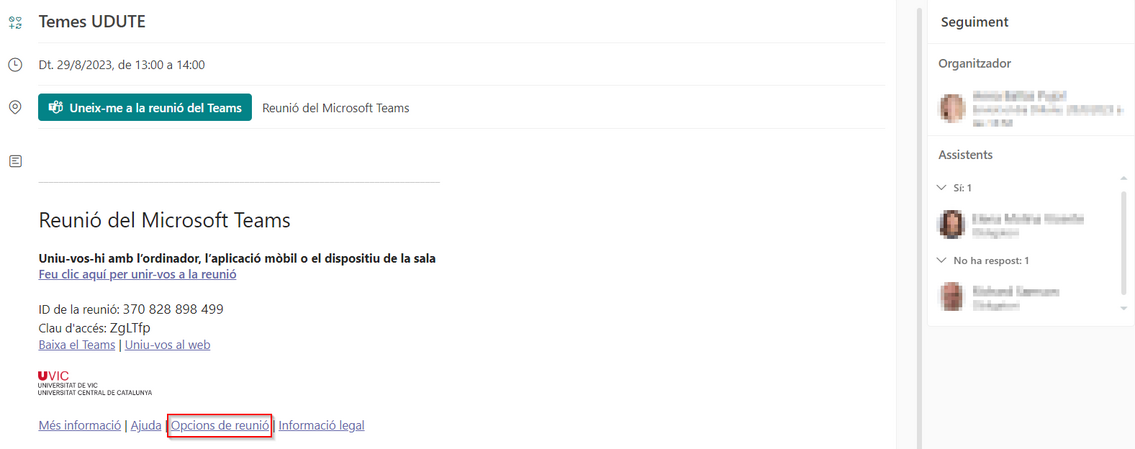Open the accepted attendee's avatar

[x=951, y=224]
